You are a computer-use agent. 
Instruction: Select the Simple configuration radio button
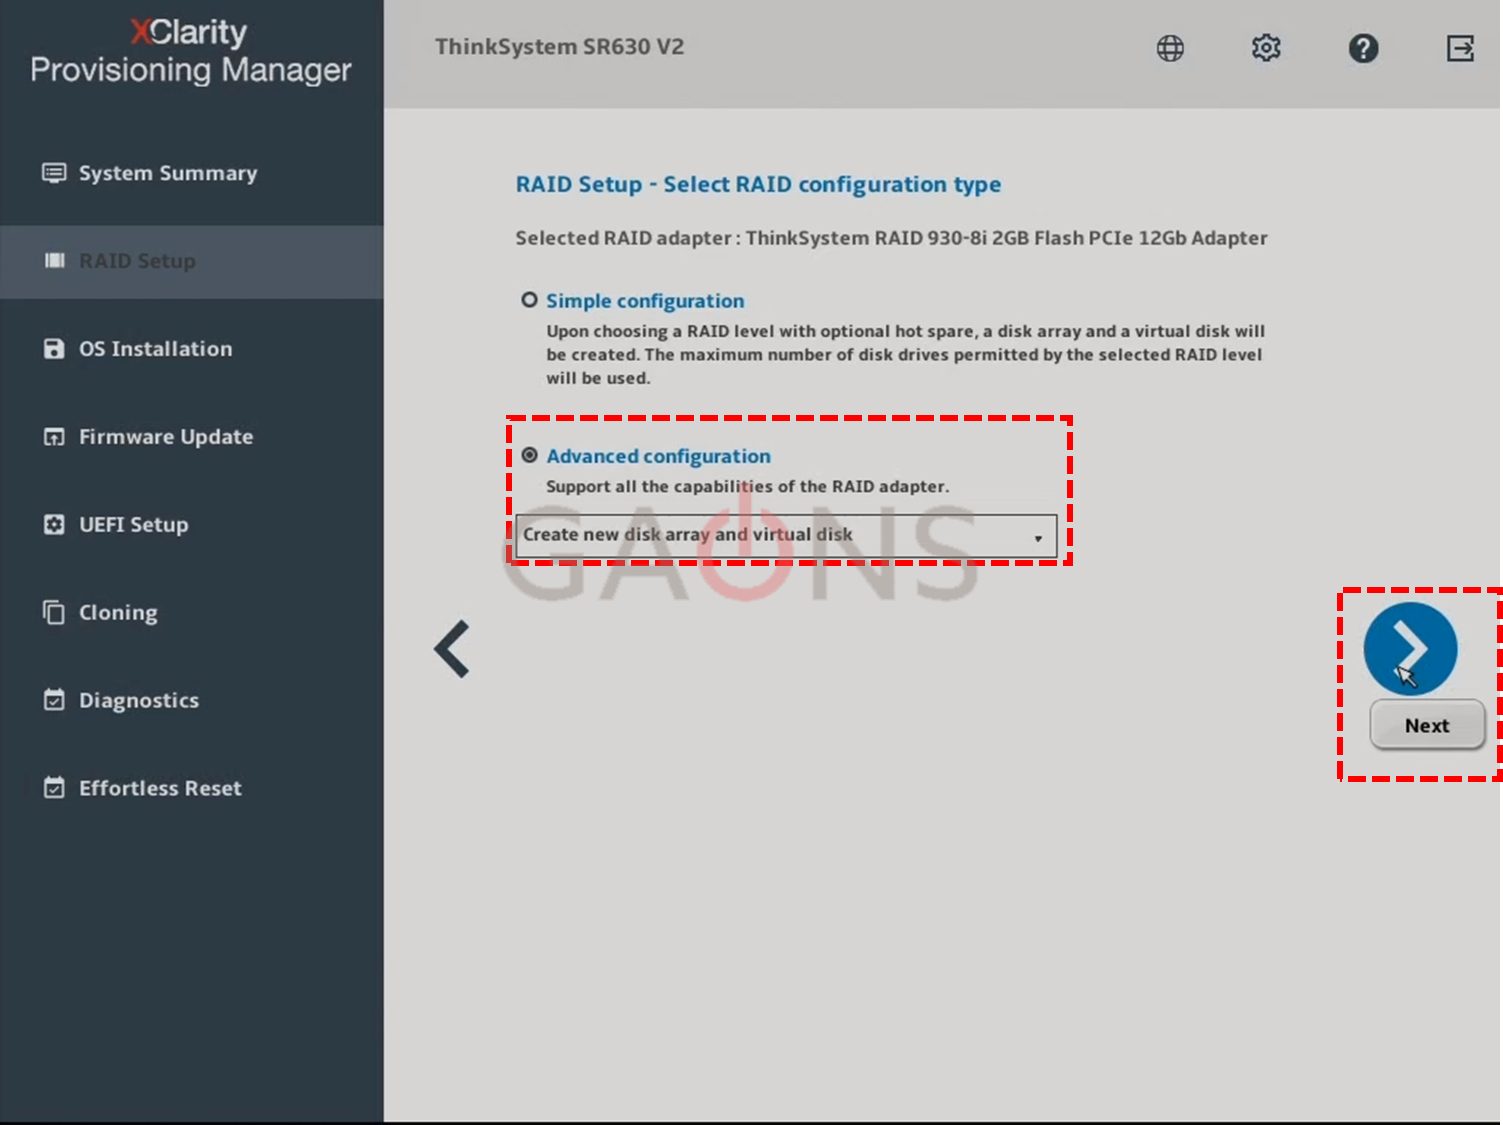[530, 300]
